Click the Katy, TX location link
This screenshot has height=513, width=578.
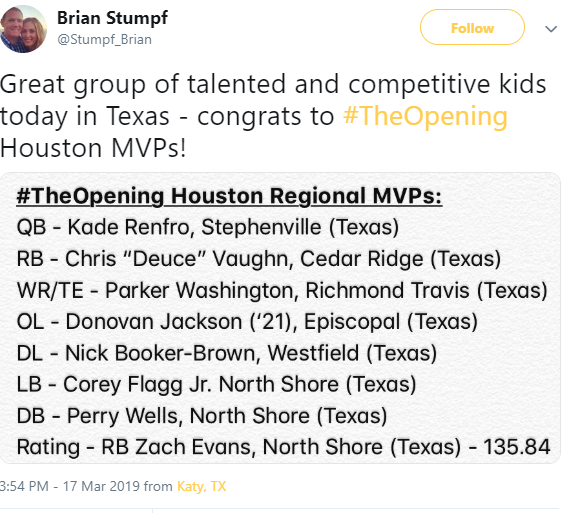tap(201, 486)
